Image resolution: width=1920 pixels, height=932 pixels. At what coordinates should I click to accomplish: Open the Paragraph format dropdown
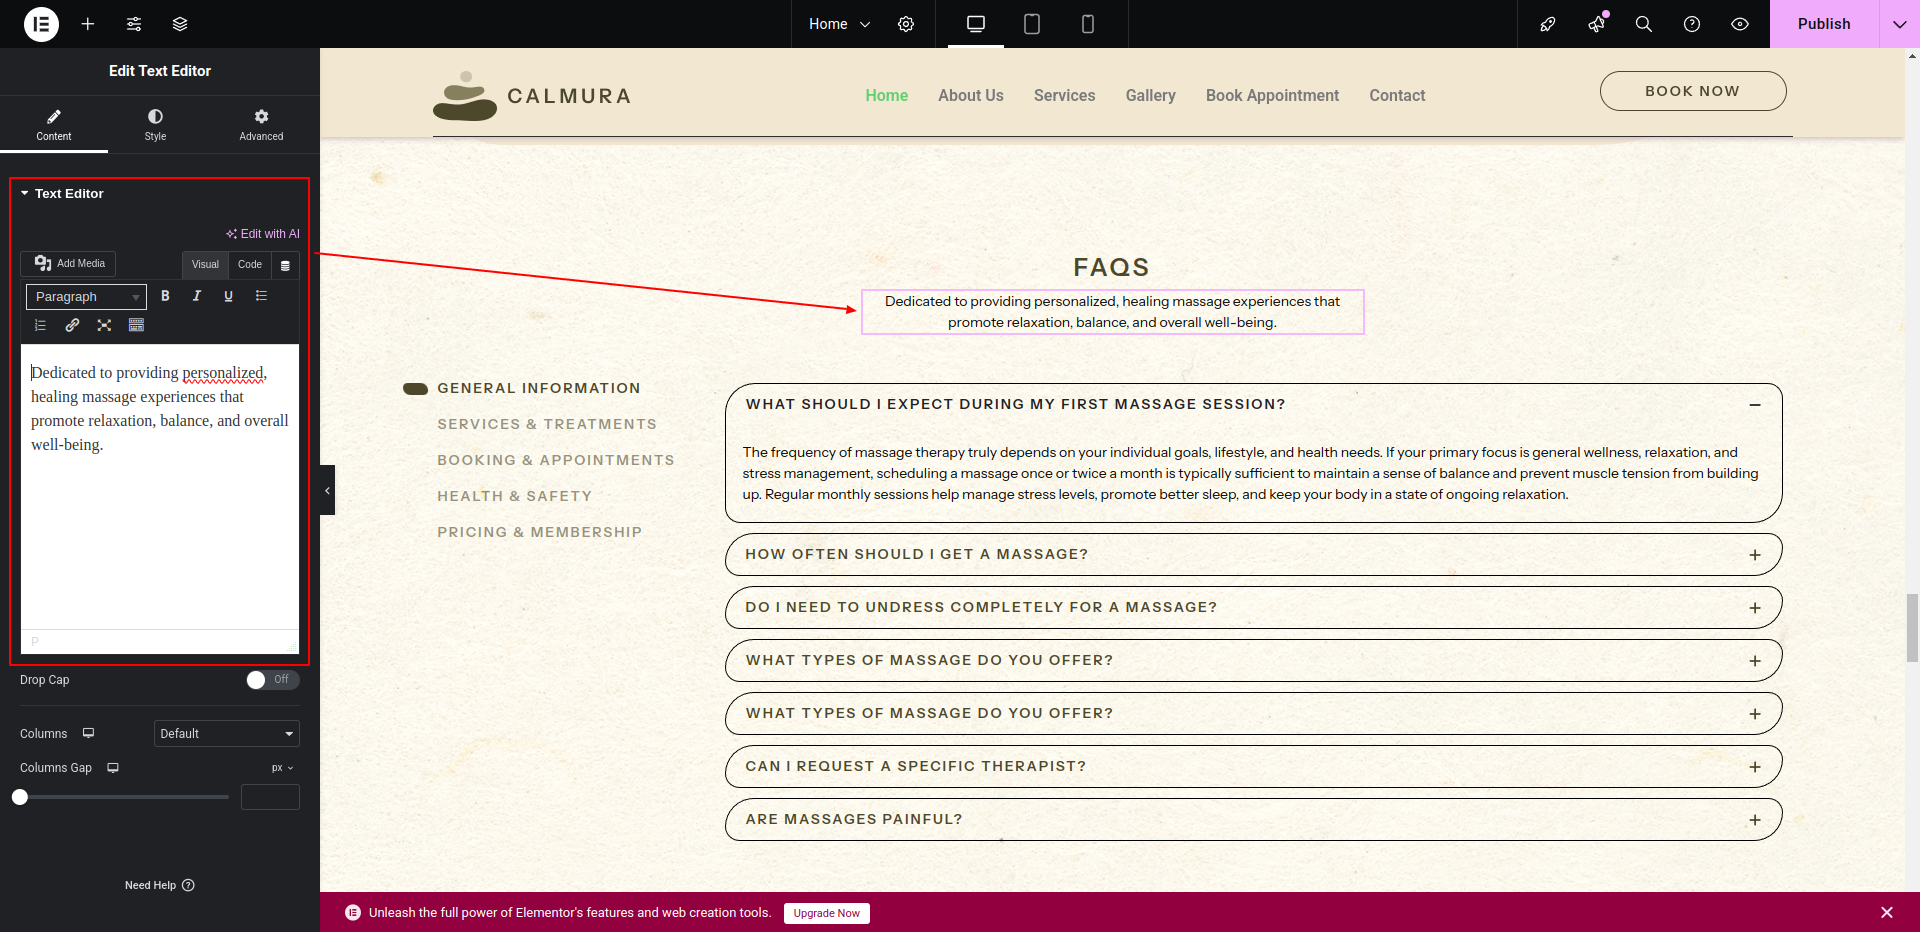pos(86,297)
